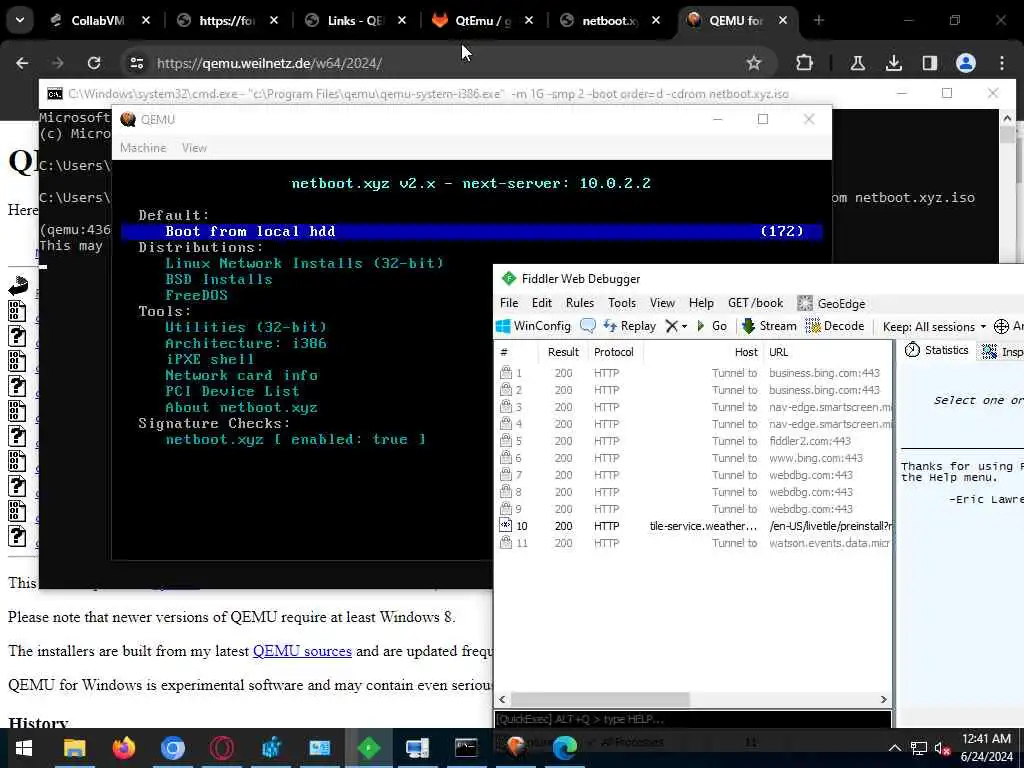Sort sessions by Result column
This screenshot has height=768, width=1024.
point(563,352)
